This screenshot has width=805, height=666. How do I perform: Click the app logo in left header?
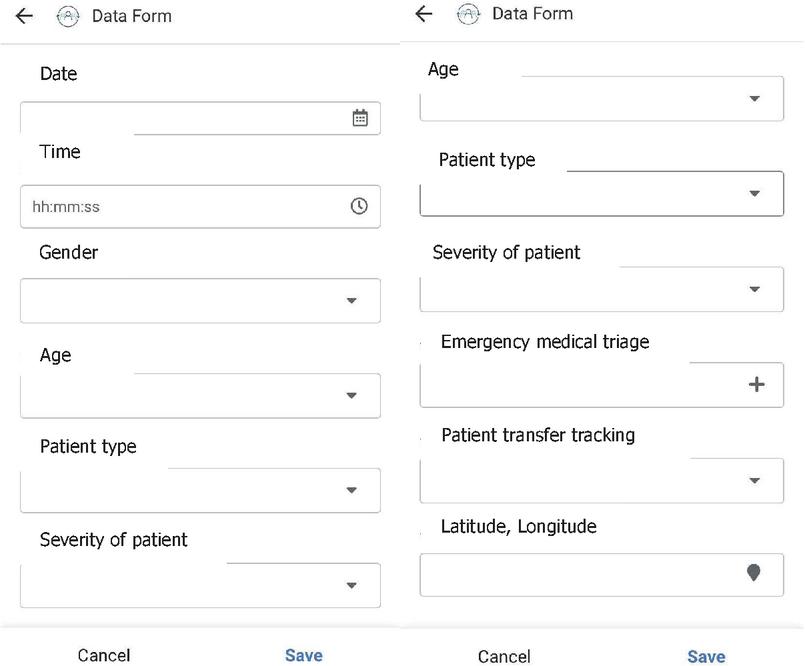(x=68, y=16)
